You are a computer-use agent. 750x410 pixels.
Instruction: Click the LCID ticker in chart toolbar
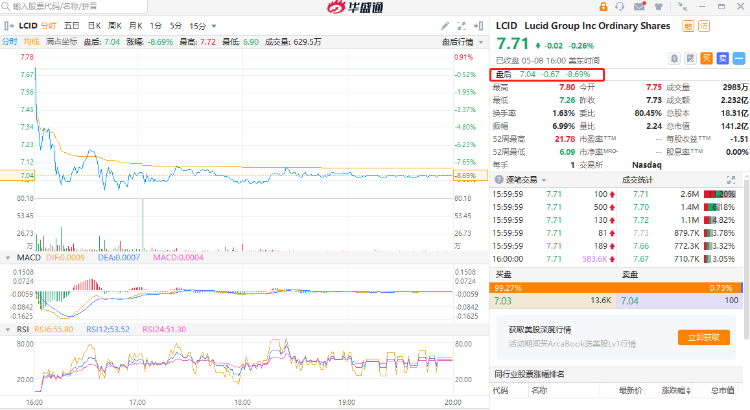click(28, 26)
